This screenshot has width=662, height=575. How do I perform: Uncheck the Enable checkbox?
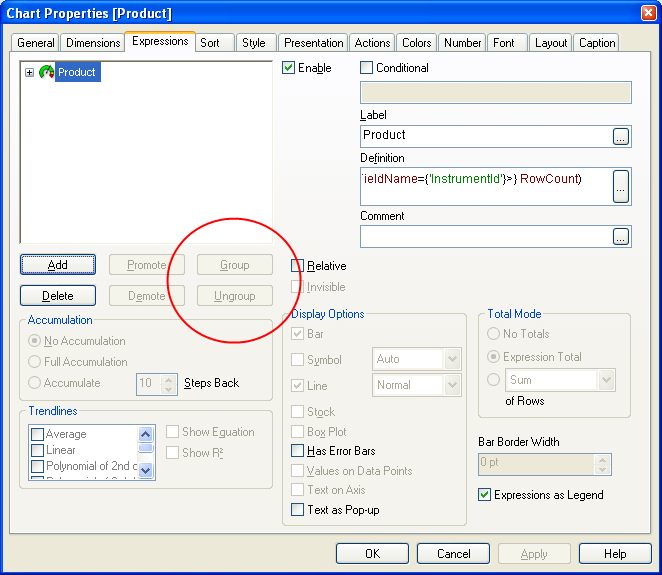click(x=288, y=68)
